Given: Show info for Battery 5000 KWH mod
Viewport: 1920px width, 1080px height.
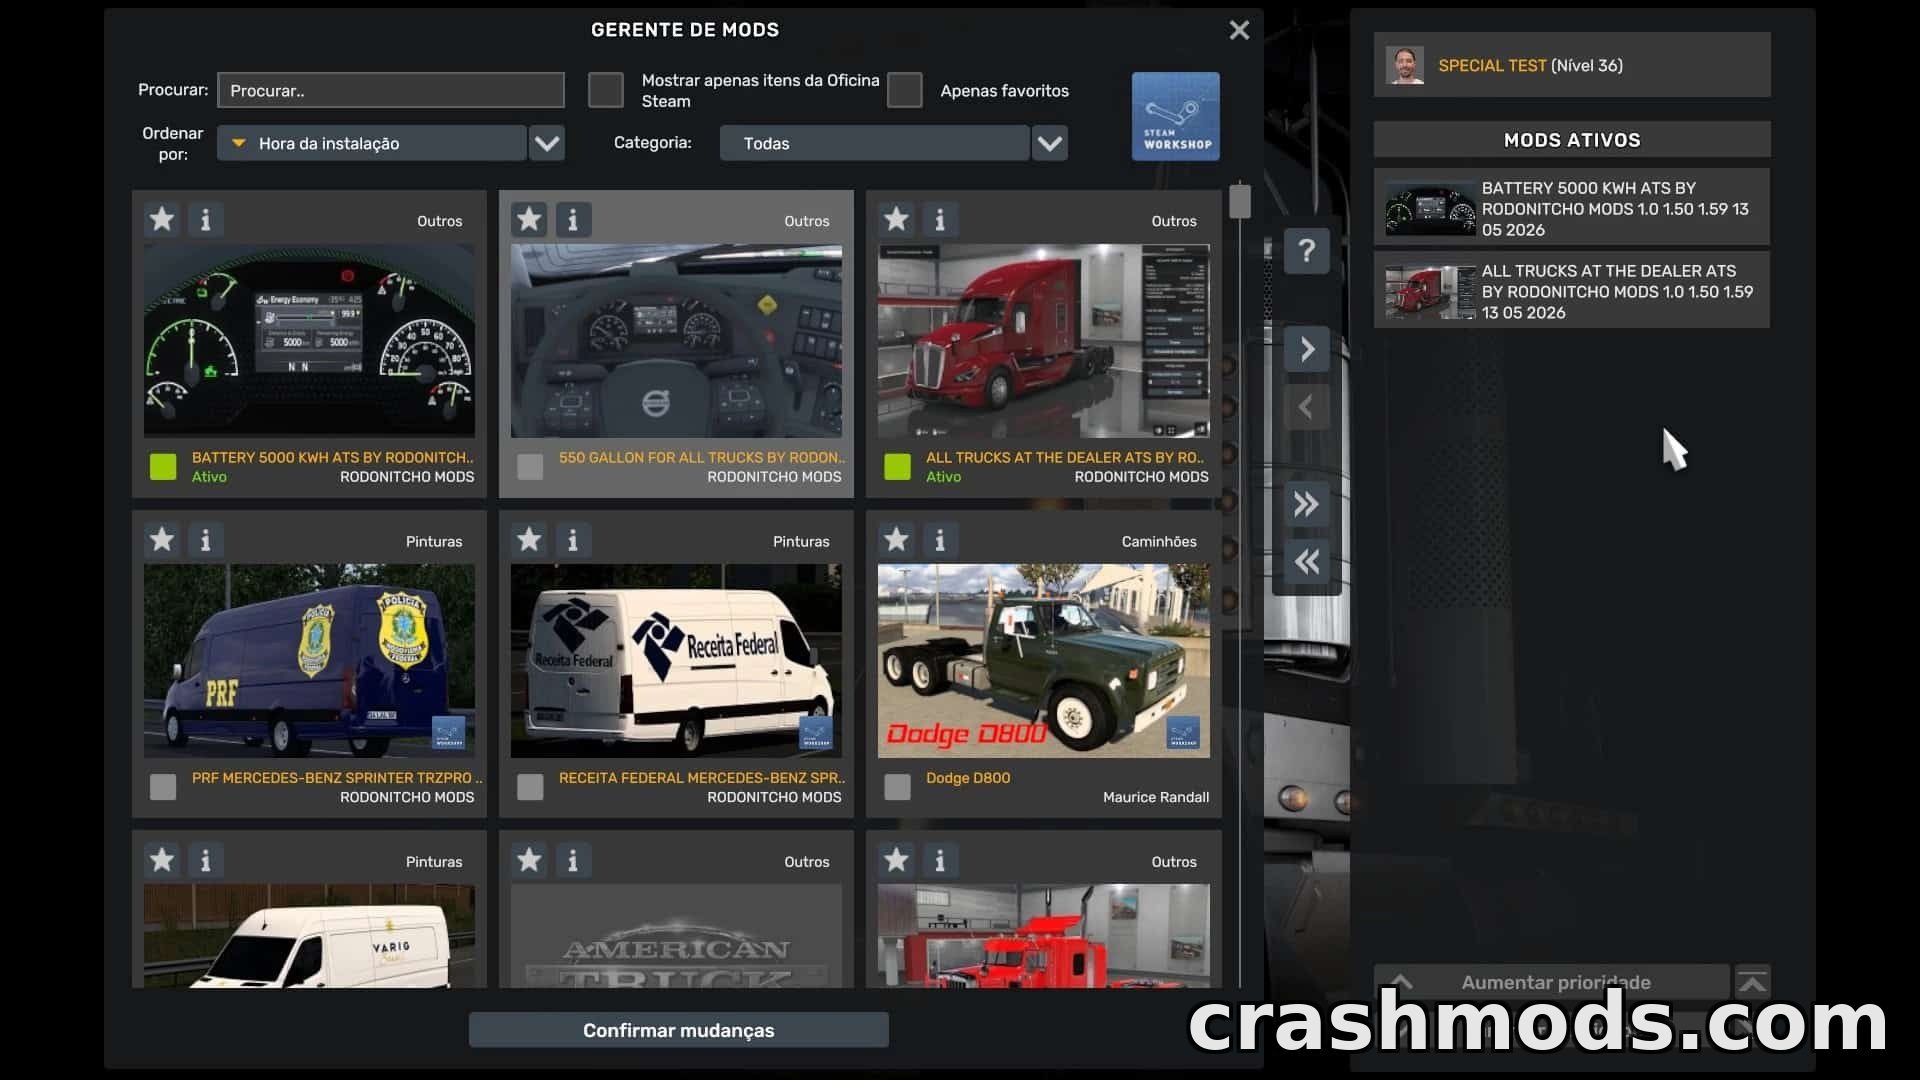Looking at the screenshot, I should pos(206,219).
